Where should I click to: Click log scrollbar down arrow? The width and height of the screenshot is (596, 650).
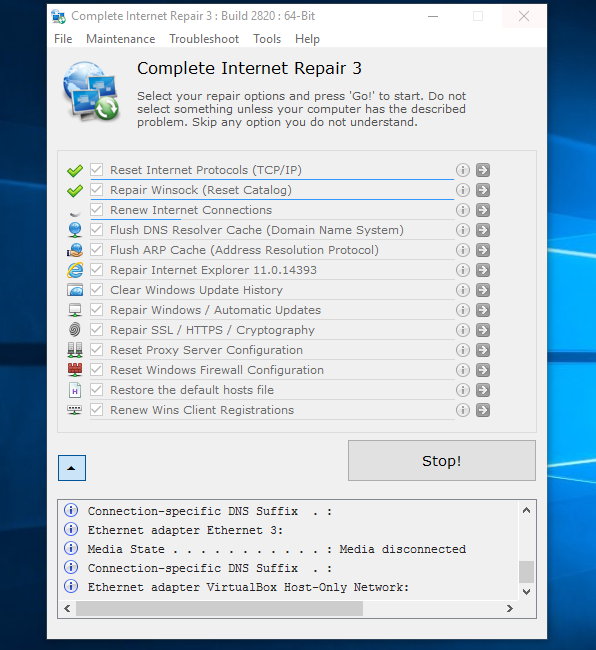pos(526,592)
